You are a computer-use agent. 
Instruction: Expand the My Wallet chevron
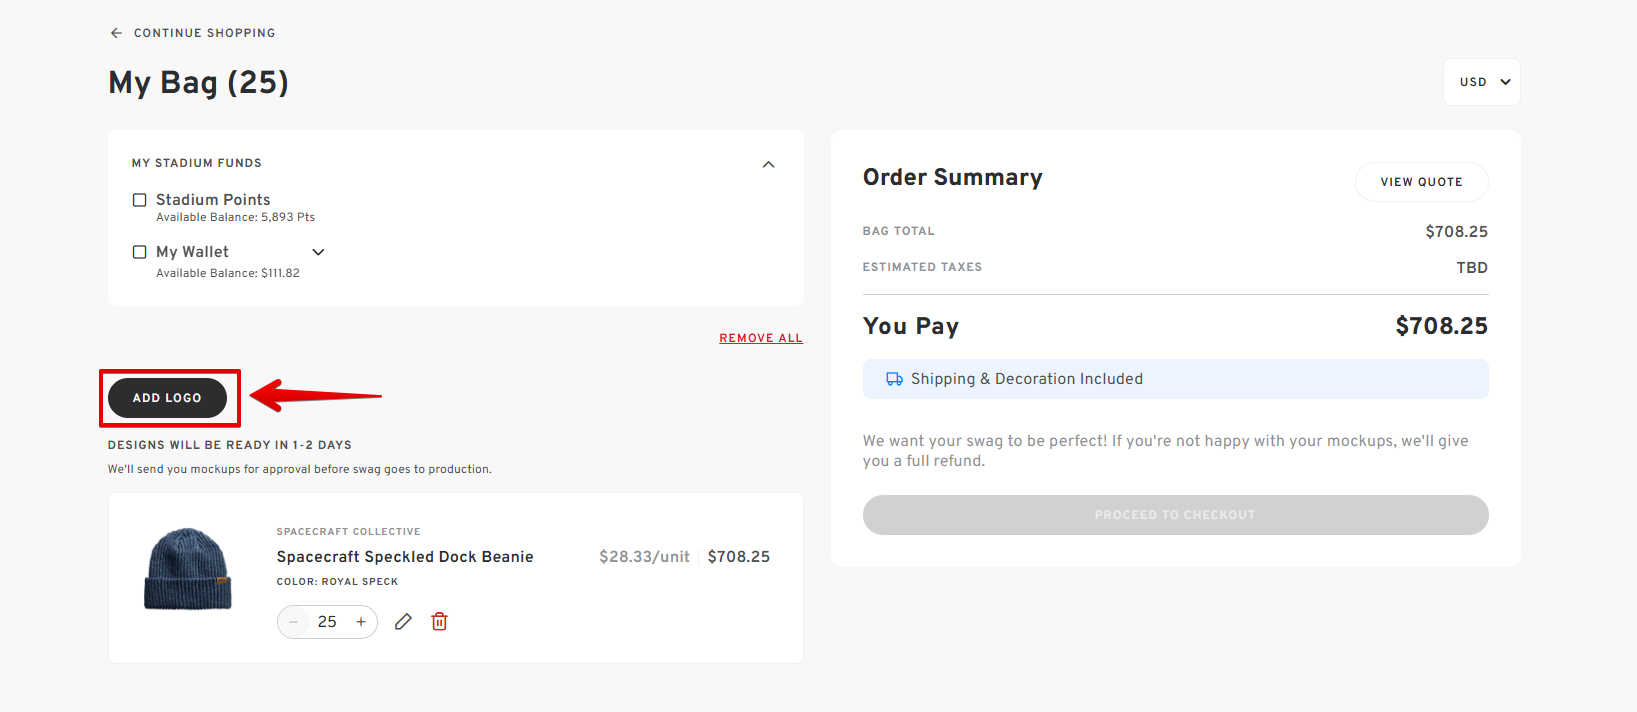318,252
